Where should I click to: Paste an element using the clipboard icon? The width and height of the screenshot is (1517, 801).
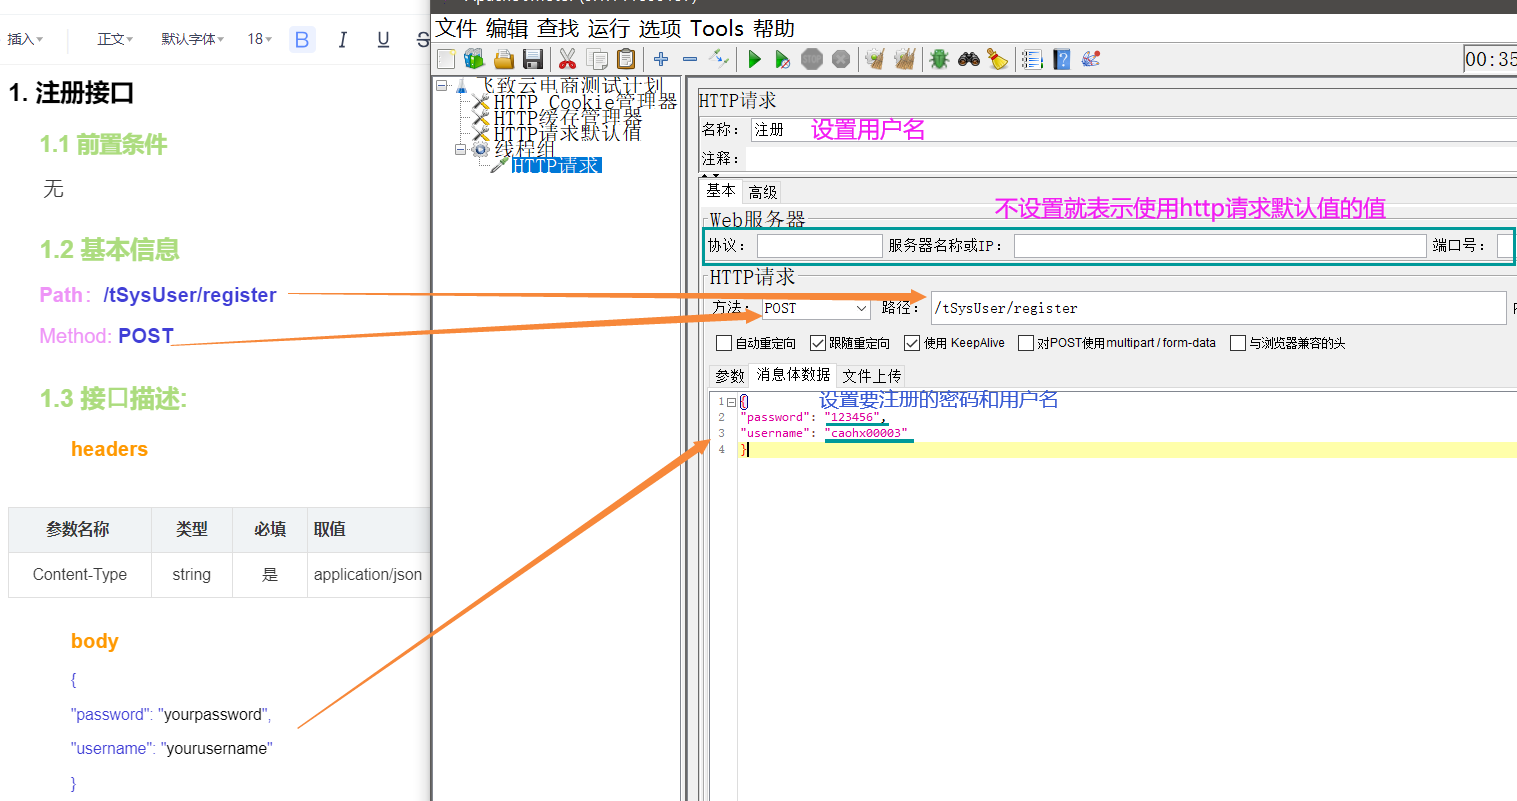pyautogui.click(x=626, y=59)
